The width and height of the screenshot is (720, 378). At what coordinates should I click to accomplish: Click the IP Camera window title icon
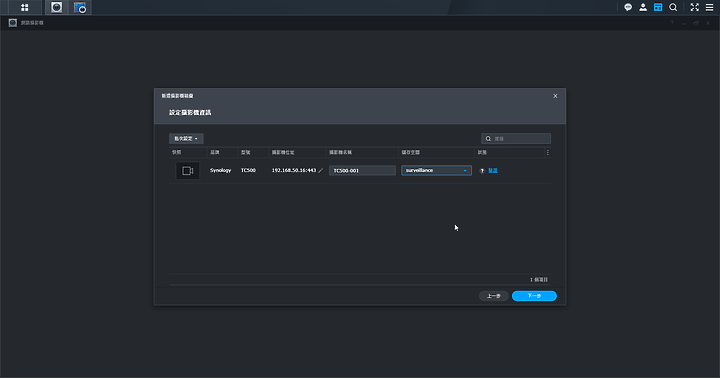(13, 23)
